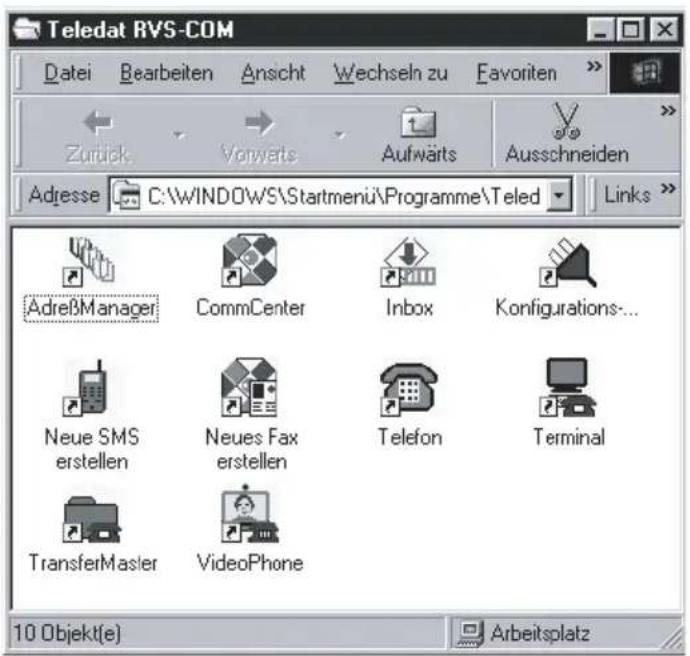Click the Adresse label
The width and height of the screenshot is (690, 656).
[x=64, y=194]
